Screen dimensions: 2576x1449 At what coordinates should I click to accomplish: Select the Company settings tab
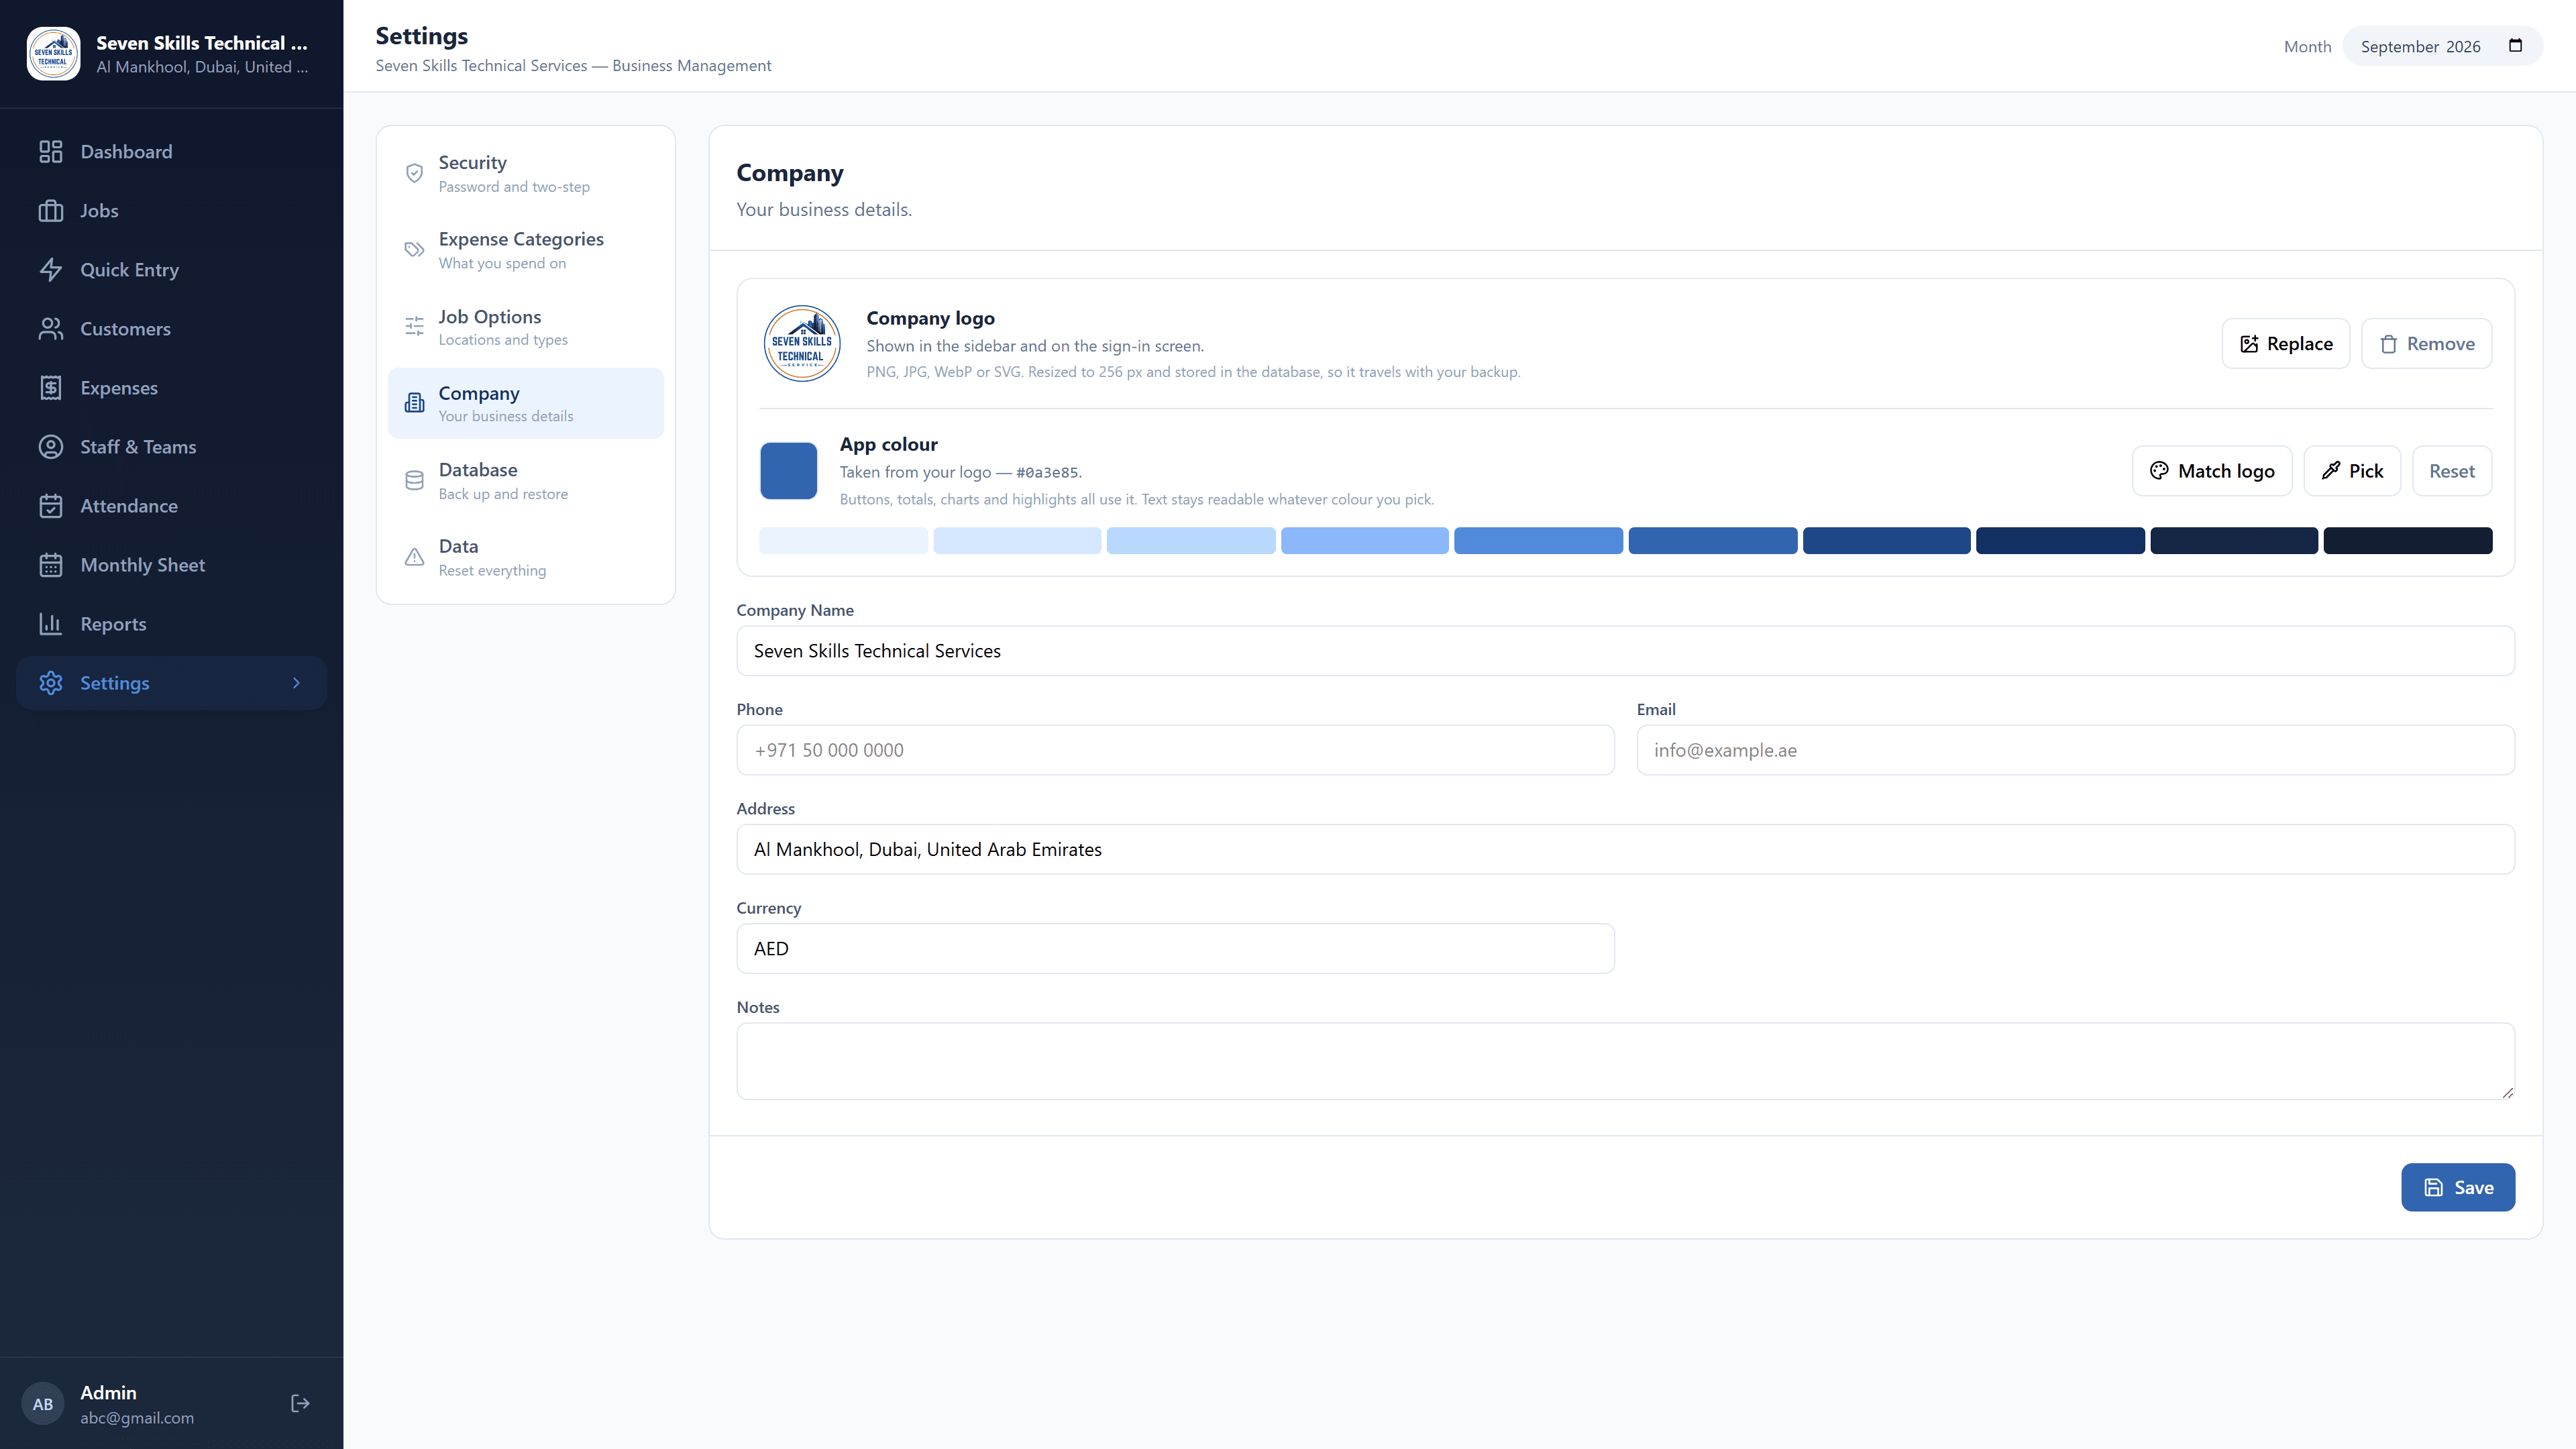click(525, 403)
